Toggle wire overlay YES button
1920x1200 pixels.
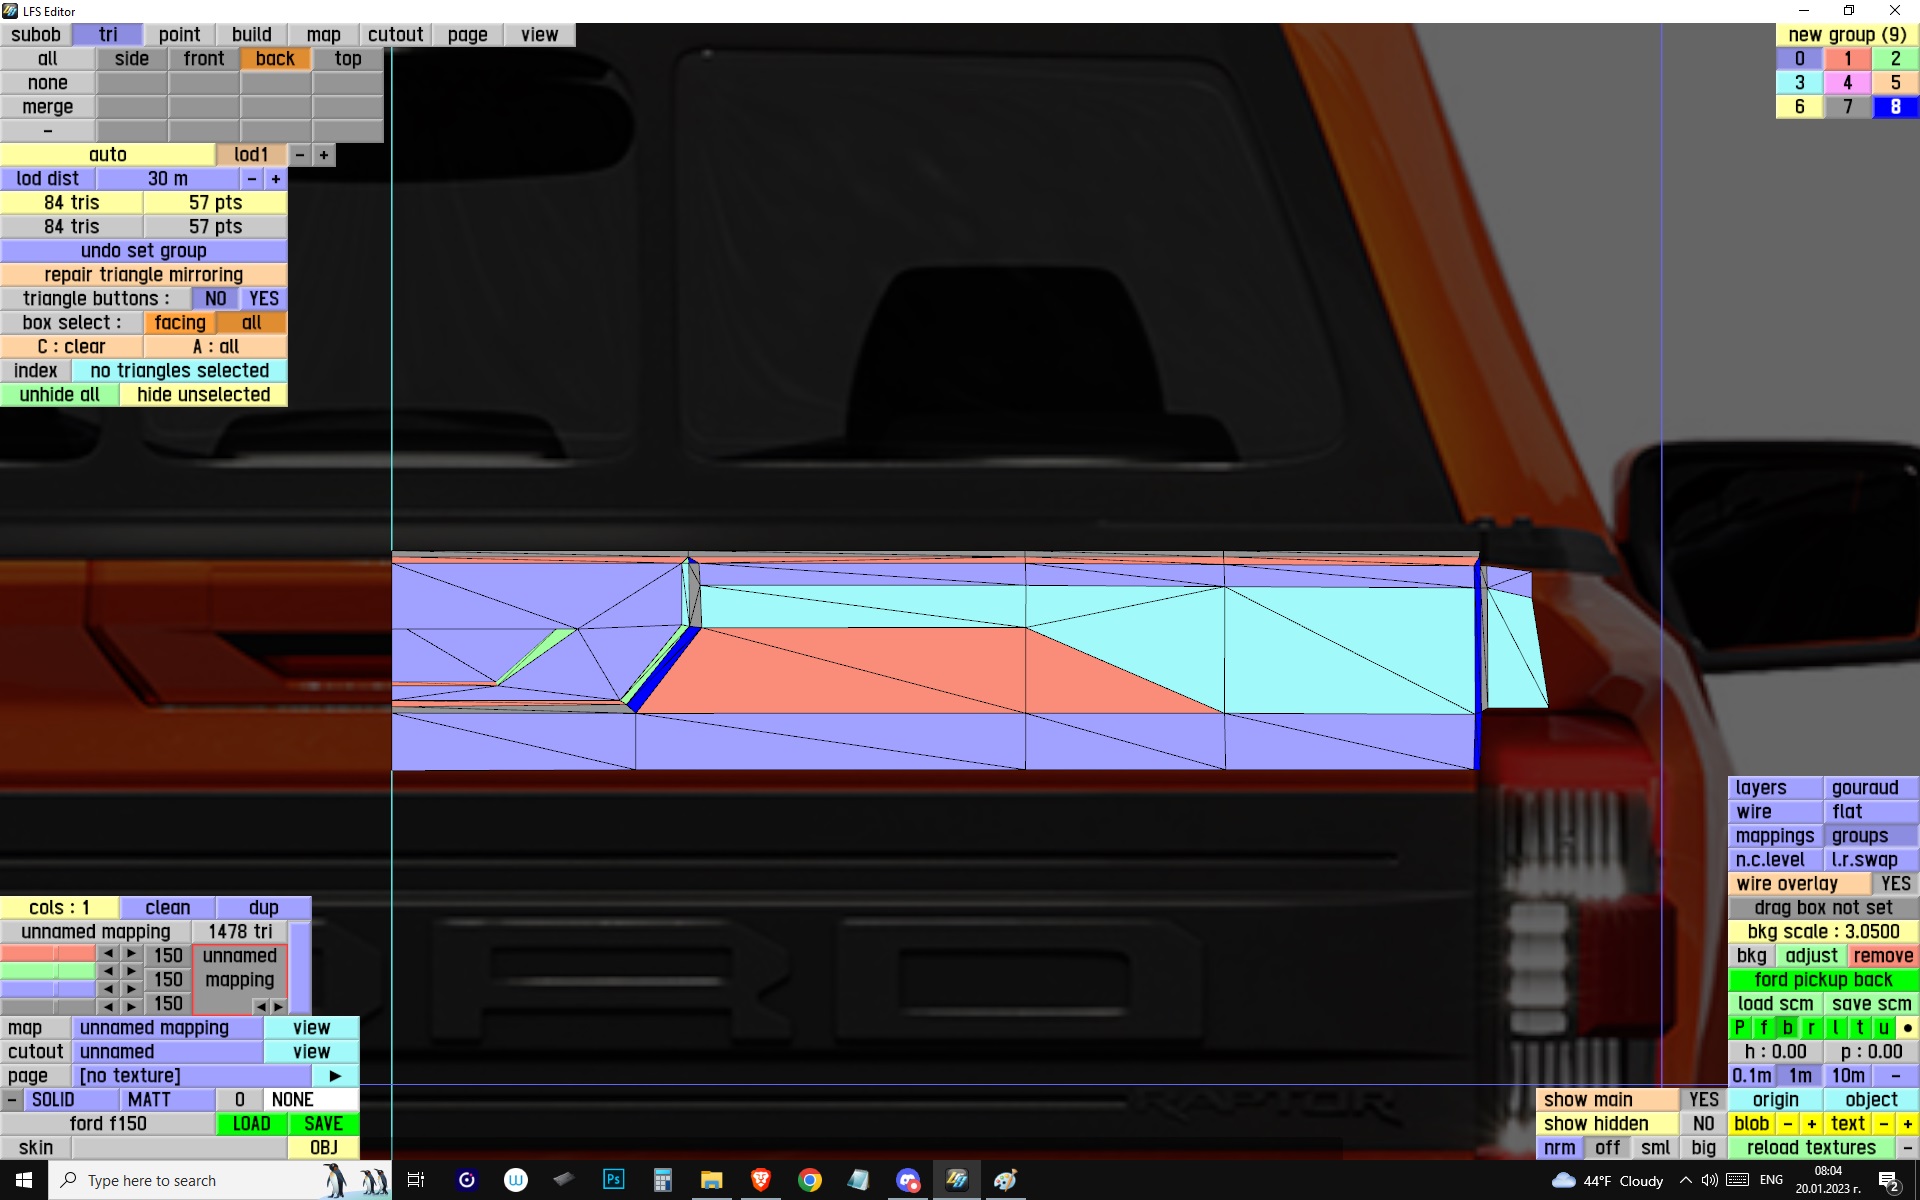1895,884
